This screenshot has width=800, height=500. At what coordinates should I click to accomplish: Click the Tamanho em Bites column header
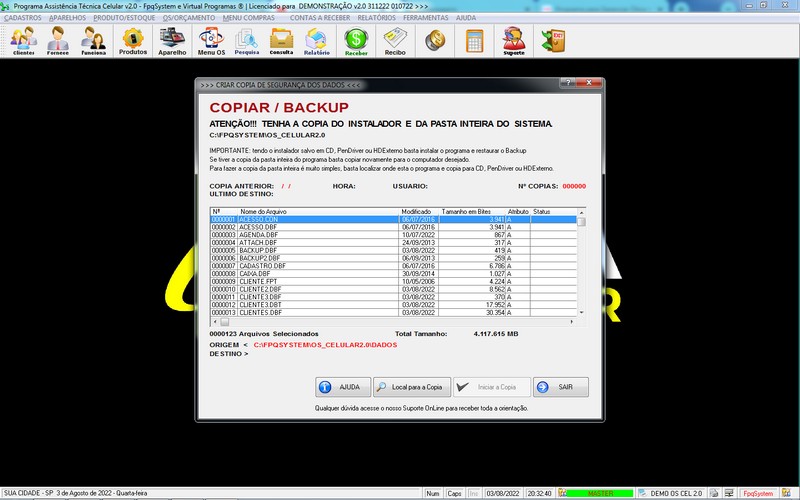click(472, 211)
